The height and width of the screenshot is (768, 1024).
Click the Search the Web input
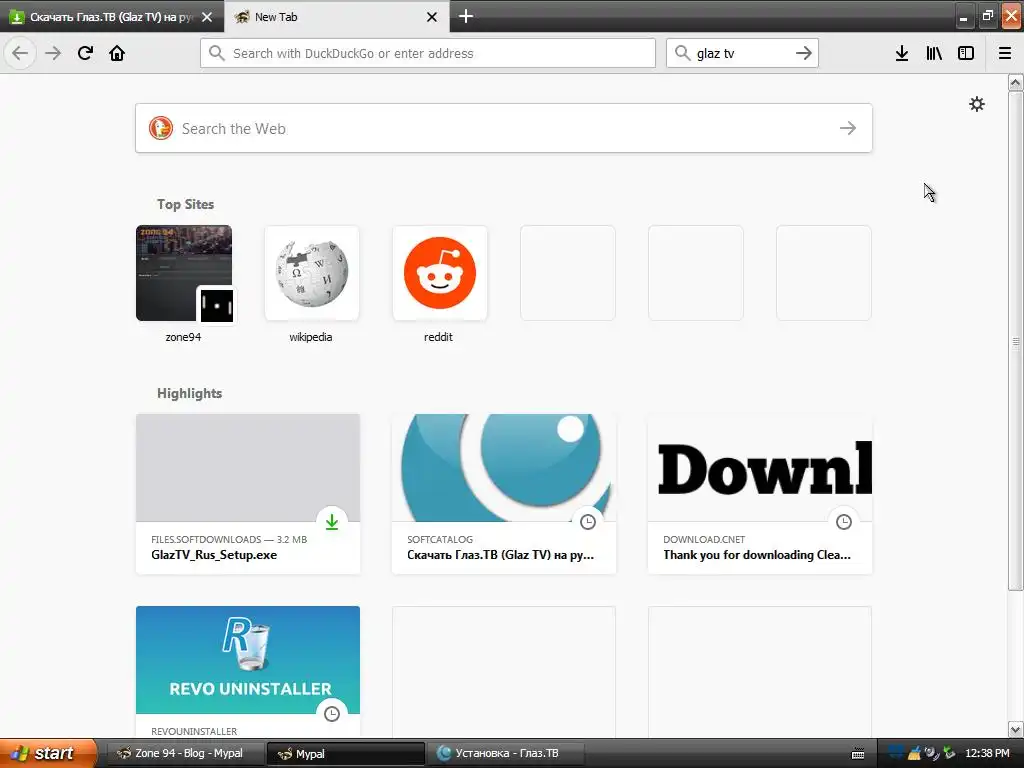point(504,128)
